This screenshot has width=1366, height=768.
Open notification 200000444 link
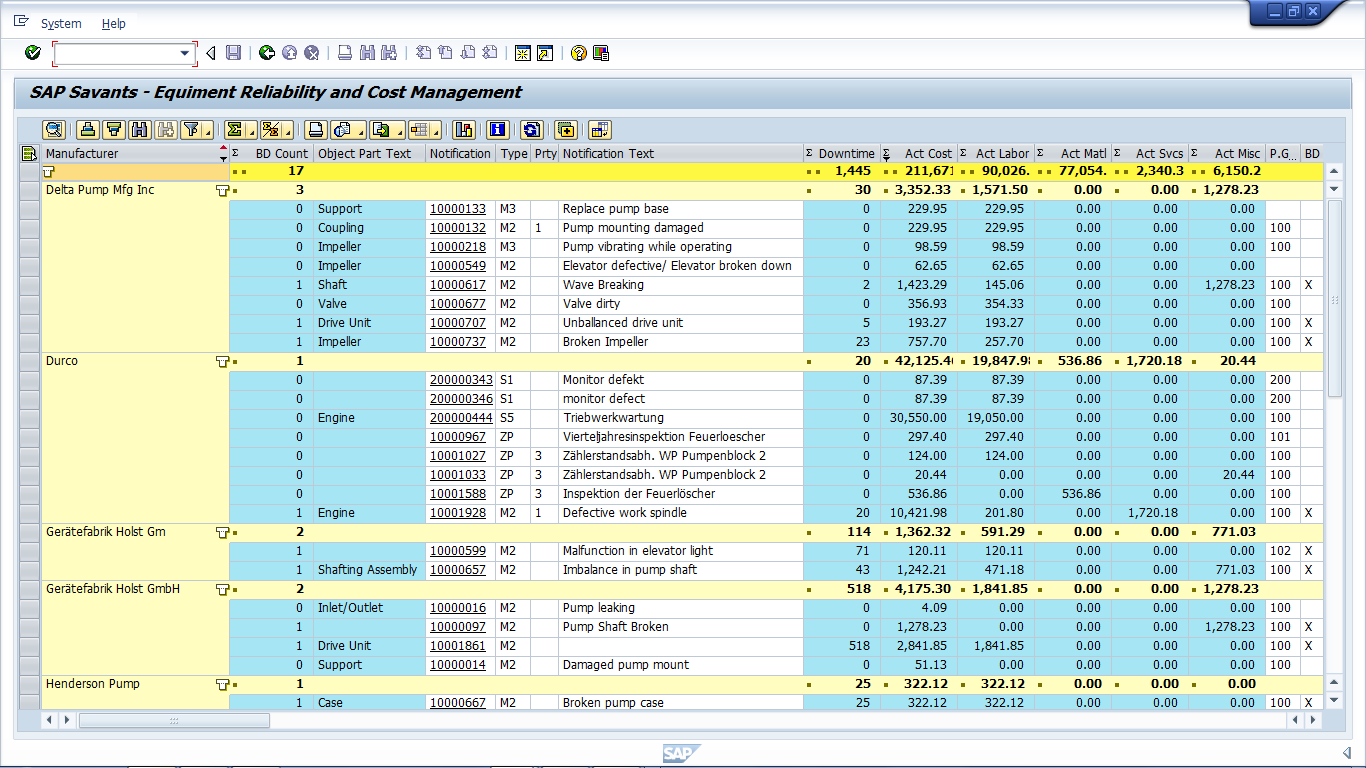[x=461, y=418]
